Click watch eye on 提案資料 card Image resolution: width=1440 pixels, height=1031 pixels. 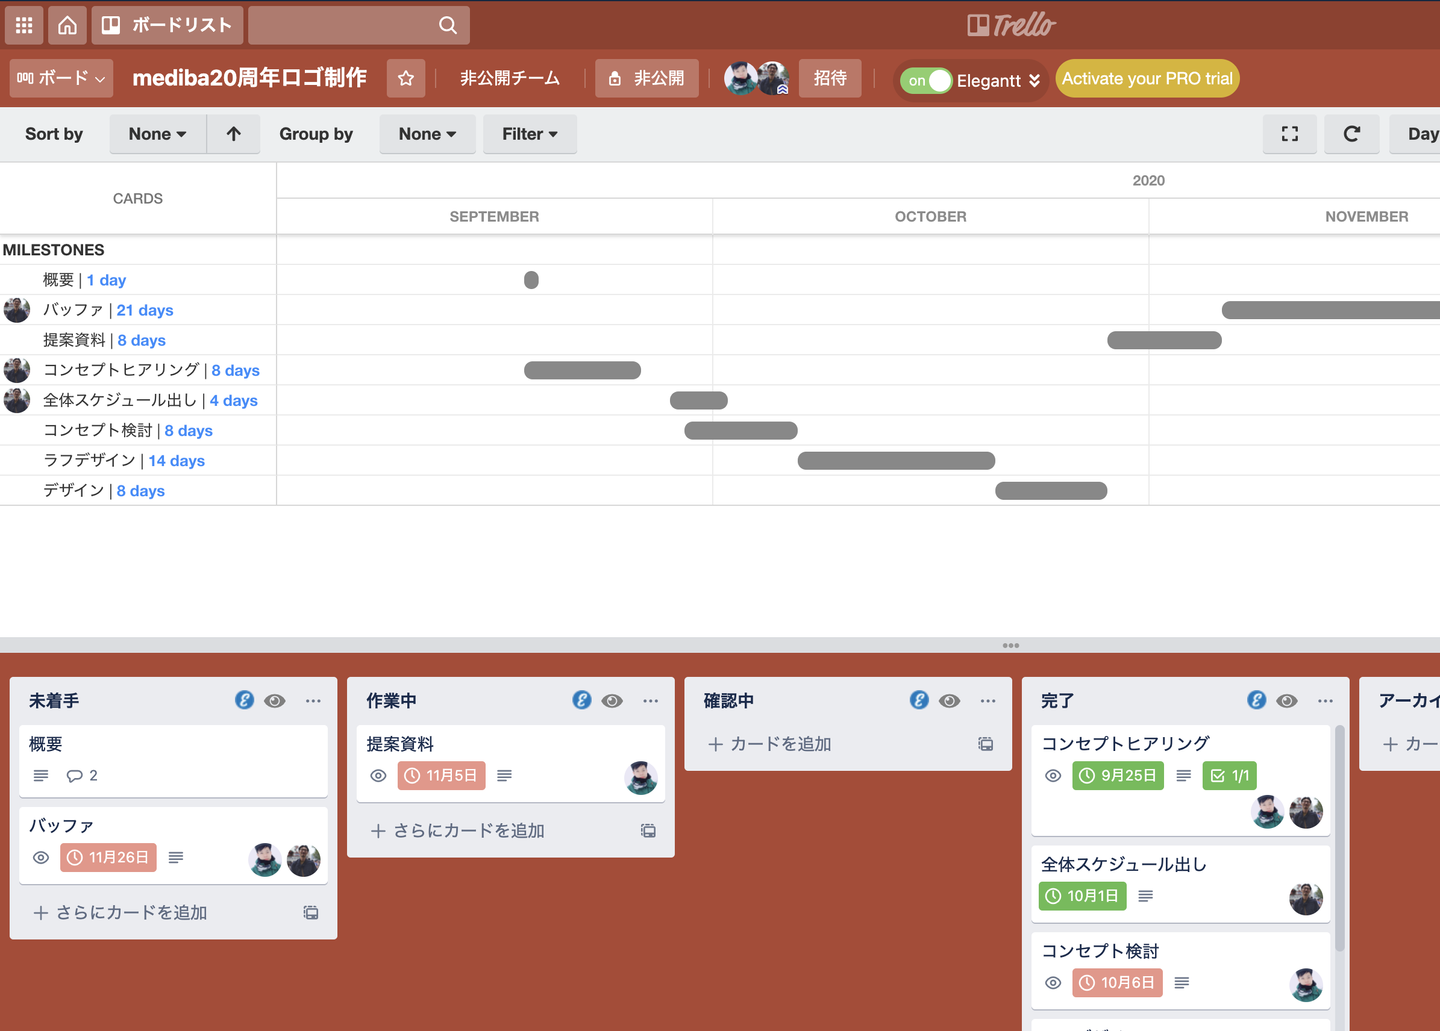(x=378, y=776)
